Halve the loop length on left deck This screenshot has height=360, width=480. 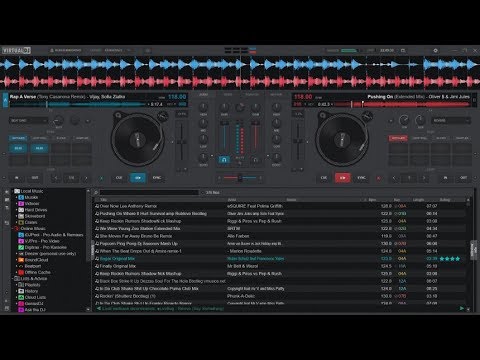(x=56, y=178)
